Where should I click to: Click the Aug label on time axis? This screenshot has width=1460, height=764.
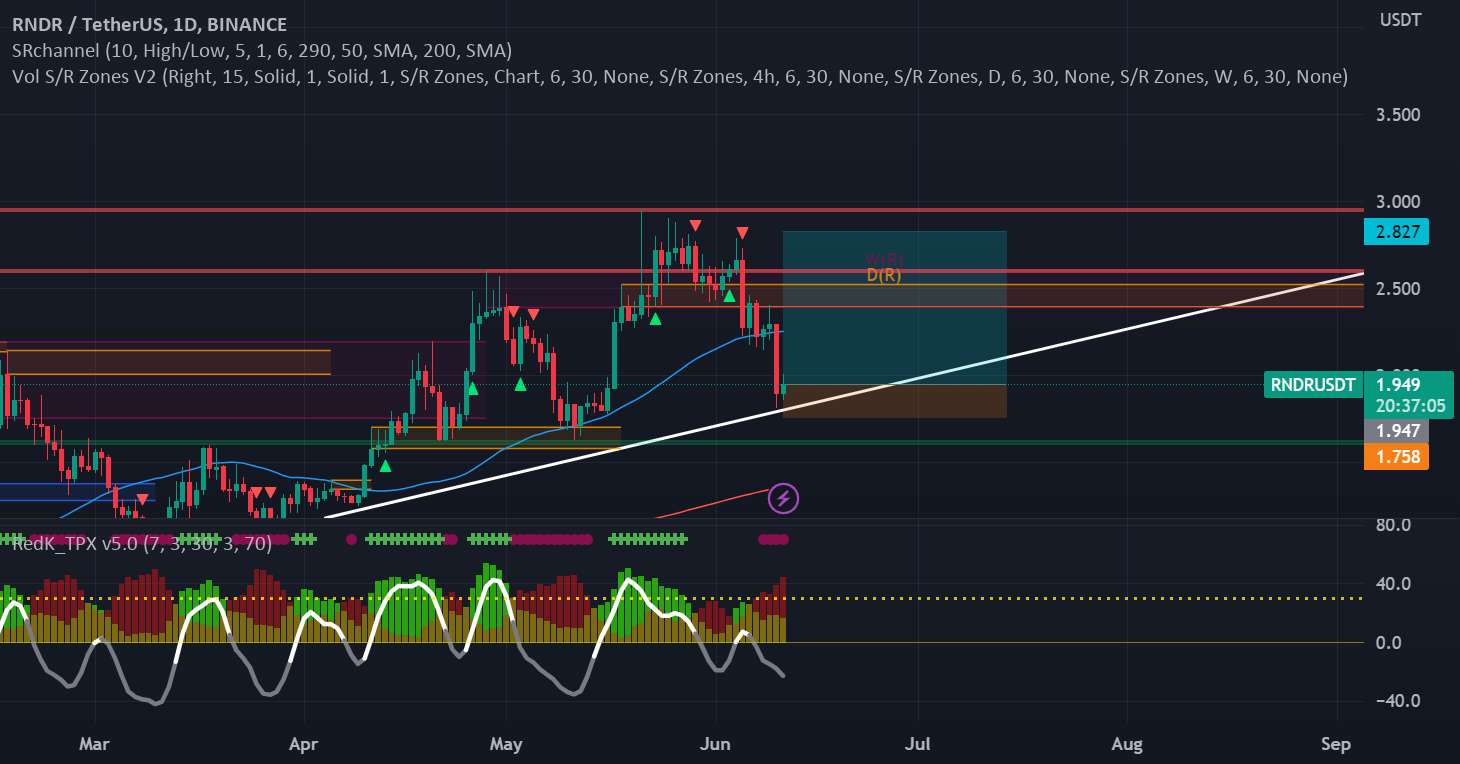point(1127,744)
